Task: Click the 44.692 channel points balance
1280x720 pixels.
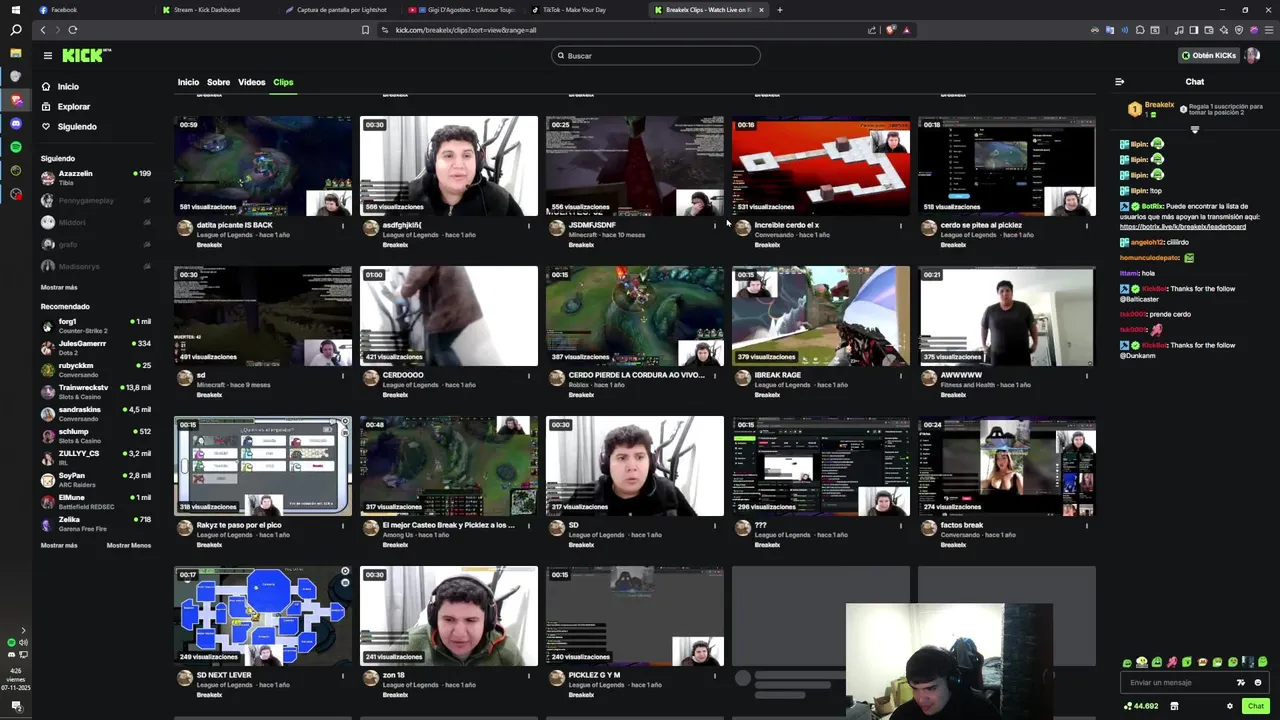Action: tap(1141, 706)
